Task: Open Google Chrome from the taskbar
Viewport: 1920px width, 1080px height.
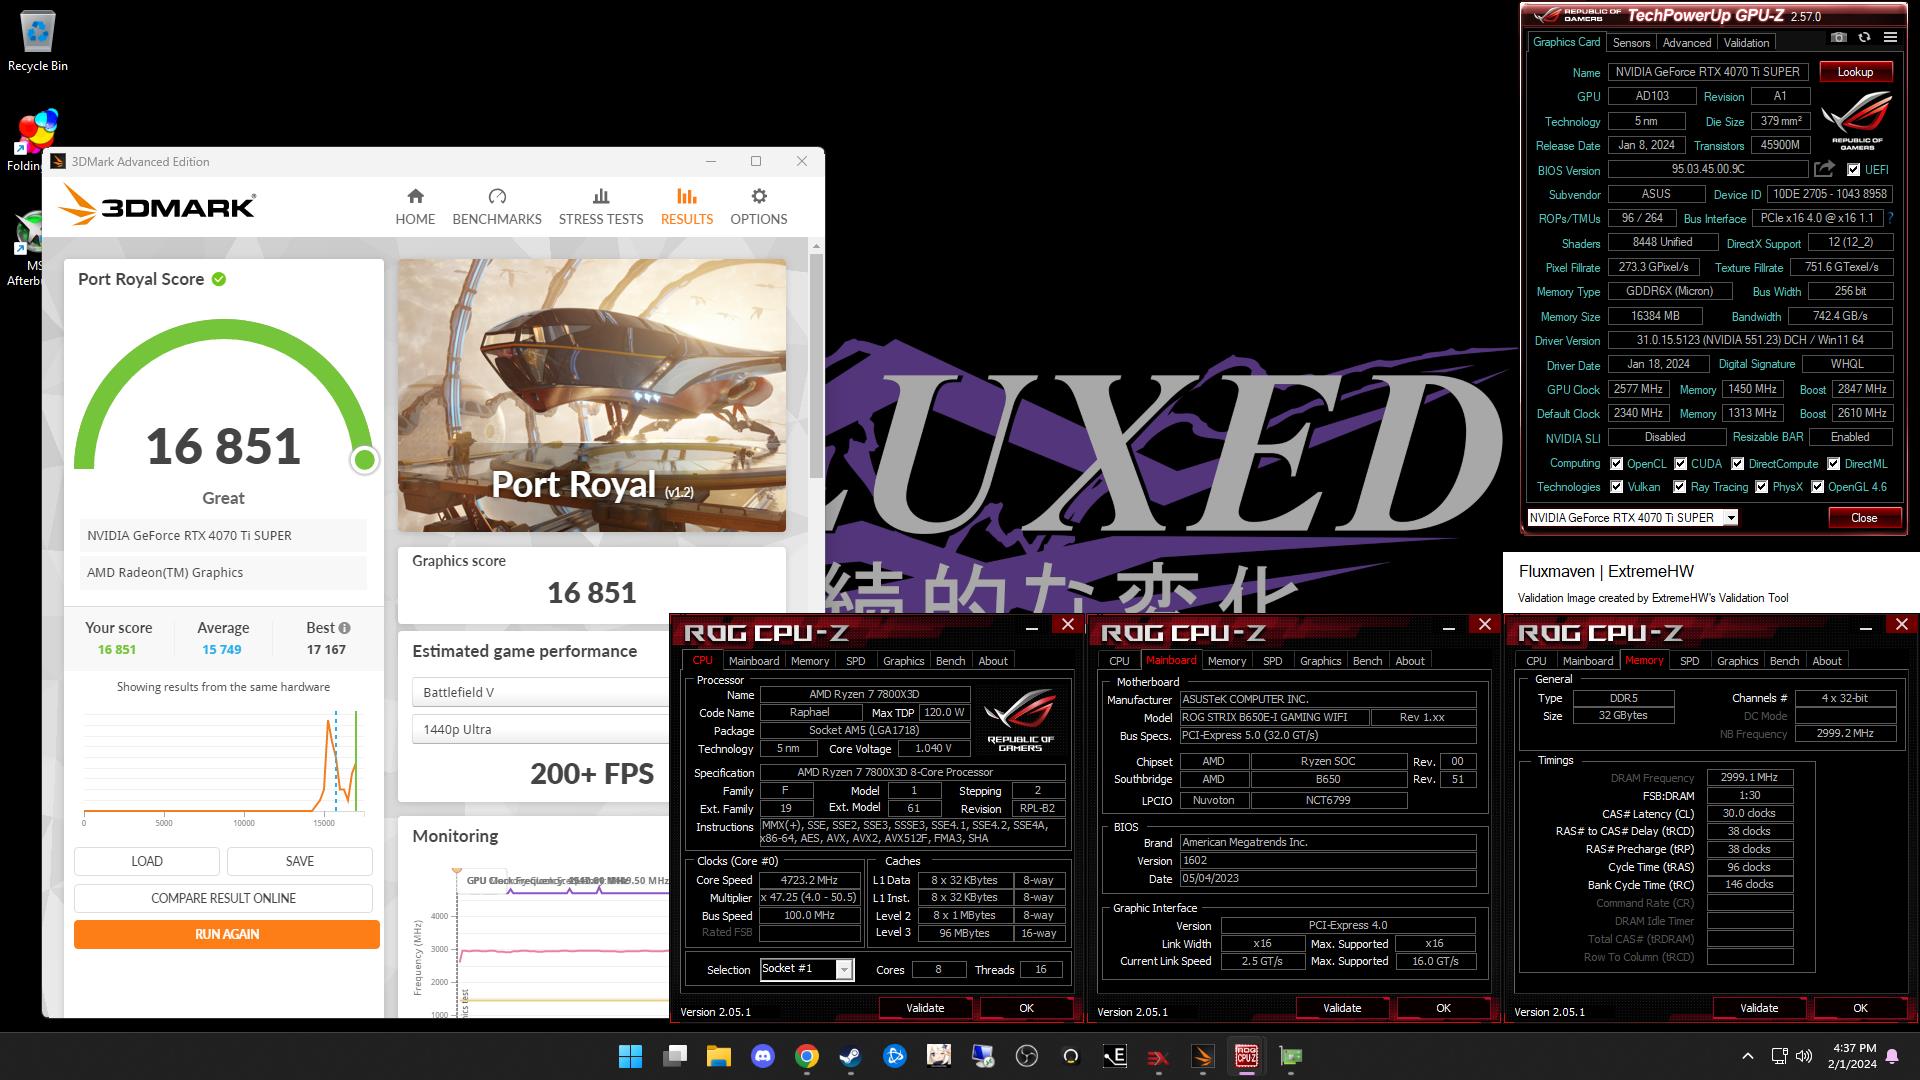Action: coord(806,1056)
